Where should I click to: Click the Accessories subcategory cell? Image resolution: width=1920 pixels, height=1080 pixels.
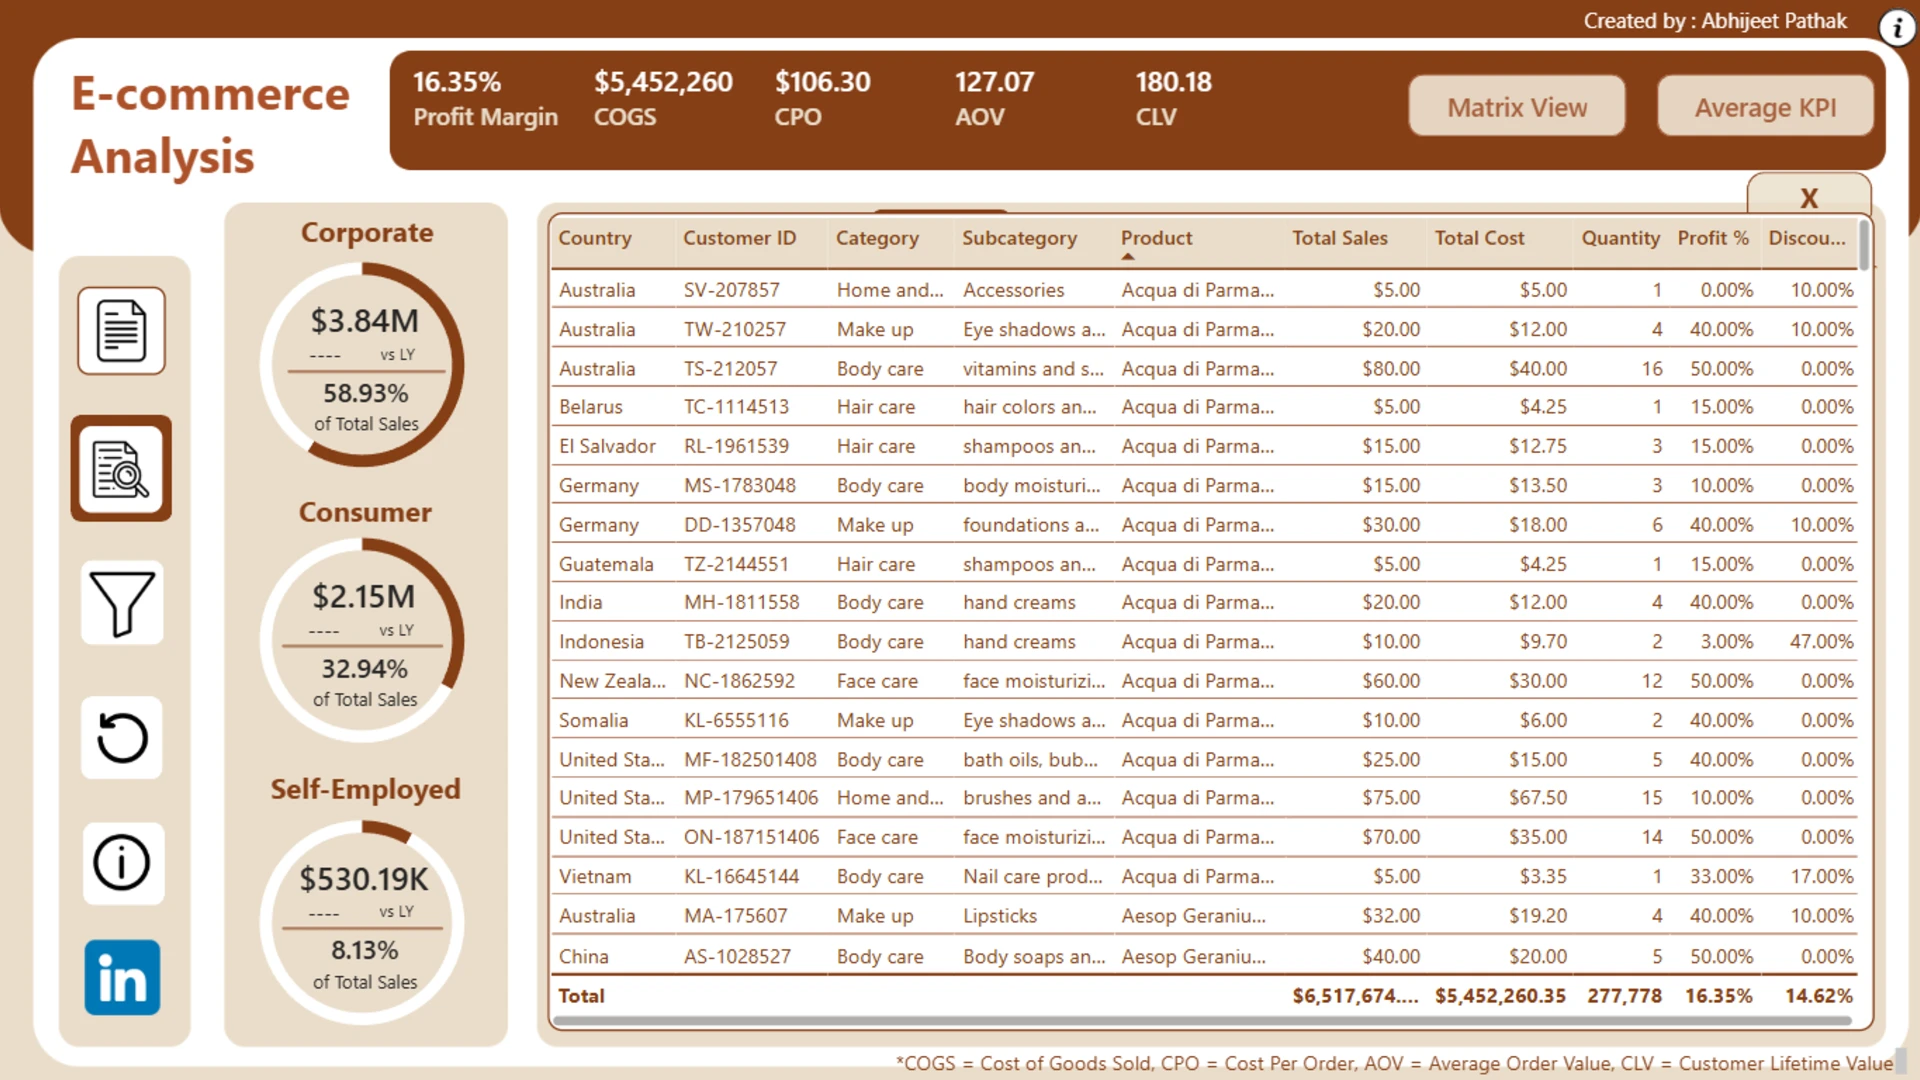click(x=1013, y=290)
